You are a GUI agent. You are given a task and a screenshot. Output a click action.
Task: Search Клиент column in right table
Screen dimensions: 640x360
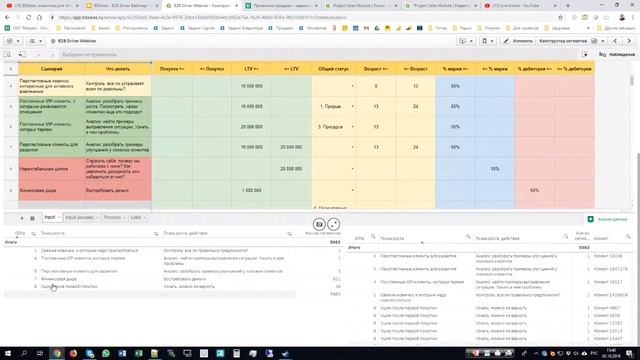point(628,237)
